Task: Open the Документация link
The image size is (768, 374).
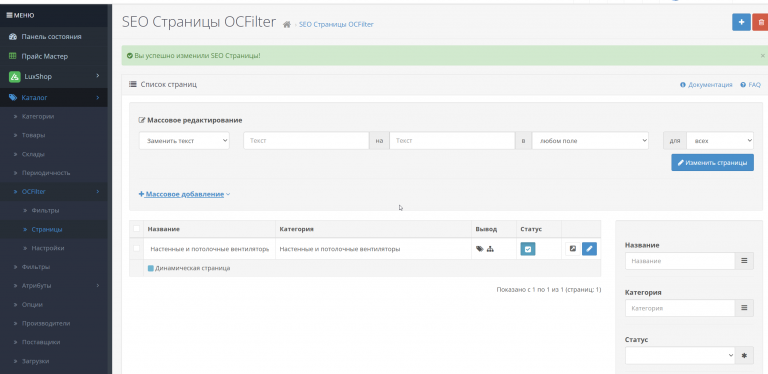Action: click(x=710, y=85)
